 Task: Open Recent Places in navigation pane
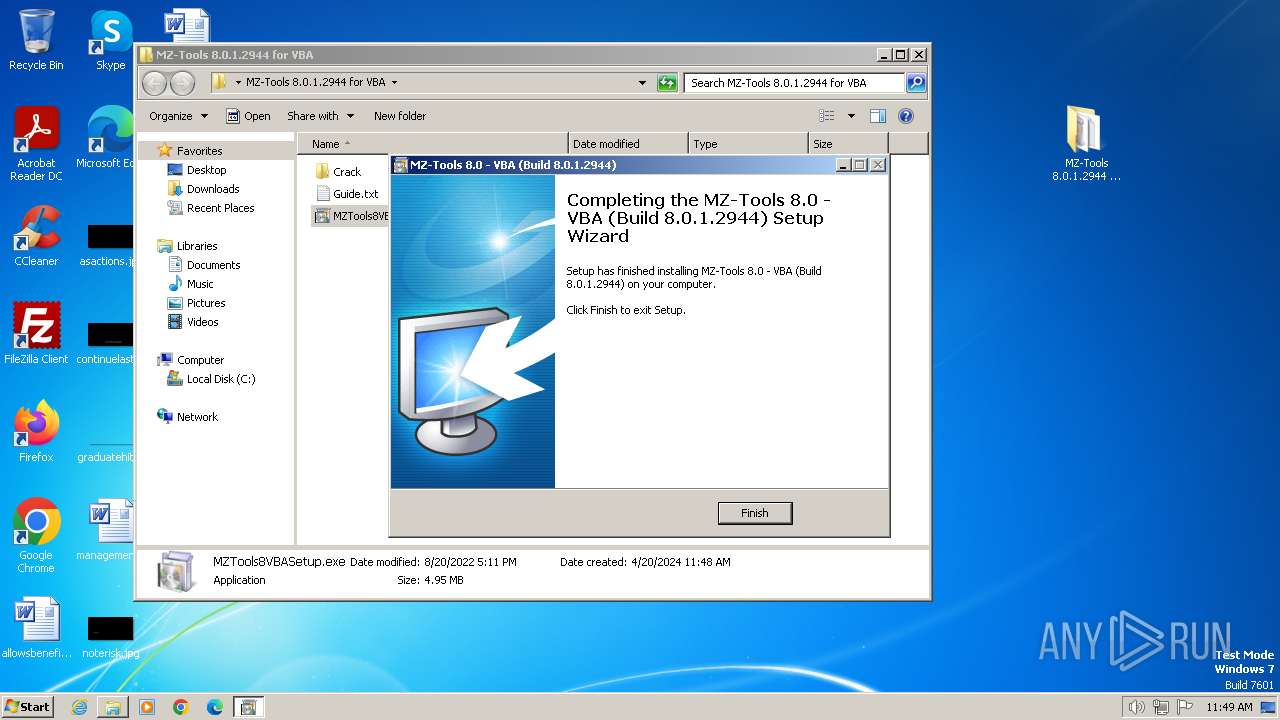pos(220,208)
